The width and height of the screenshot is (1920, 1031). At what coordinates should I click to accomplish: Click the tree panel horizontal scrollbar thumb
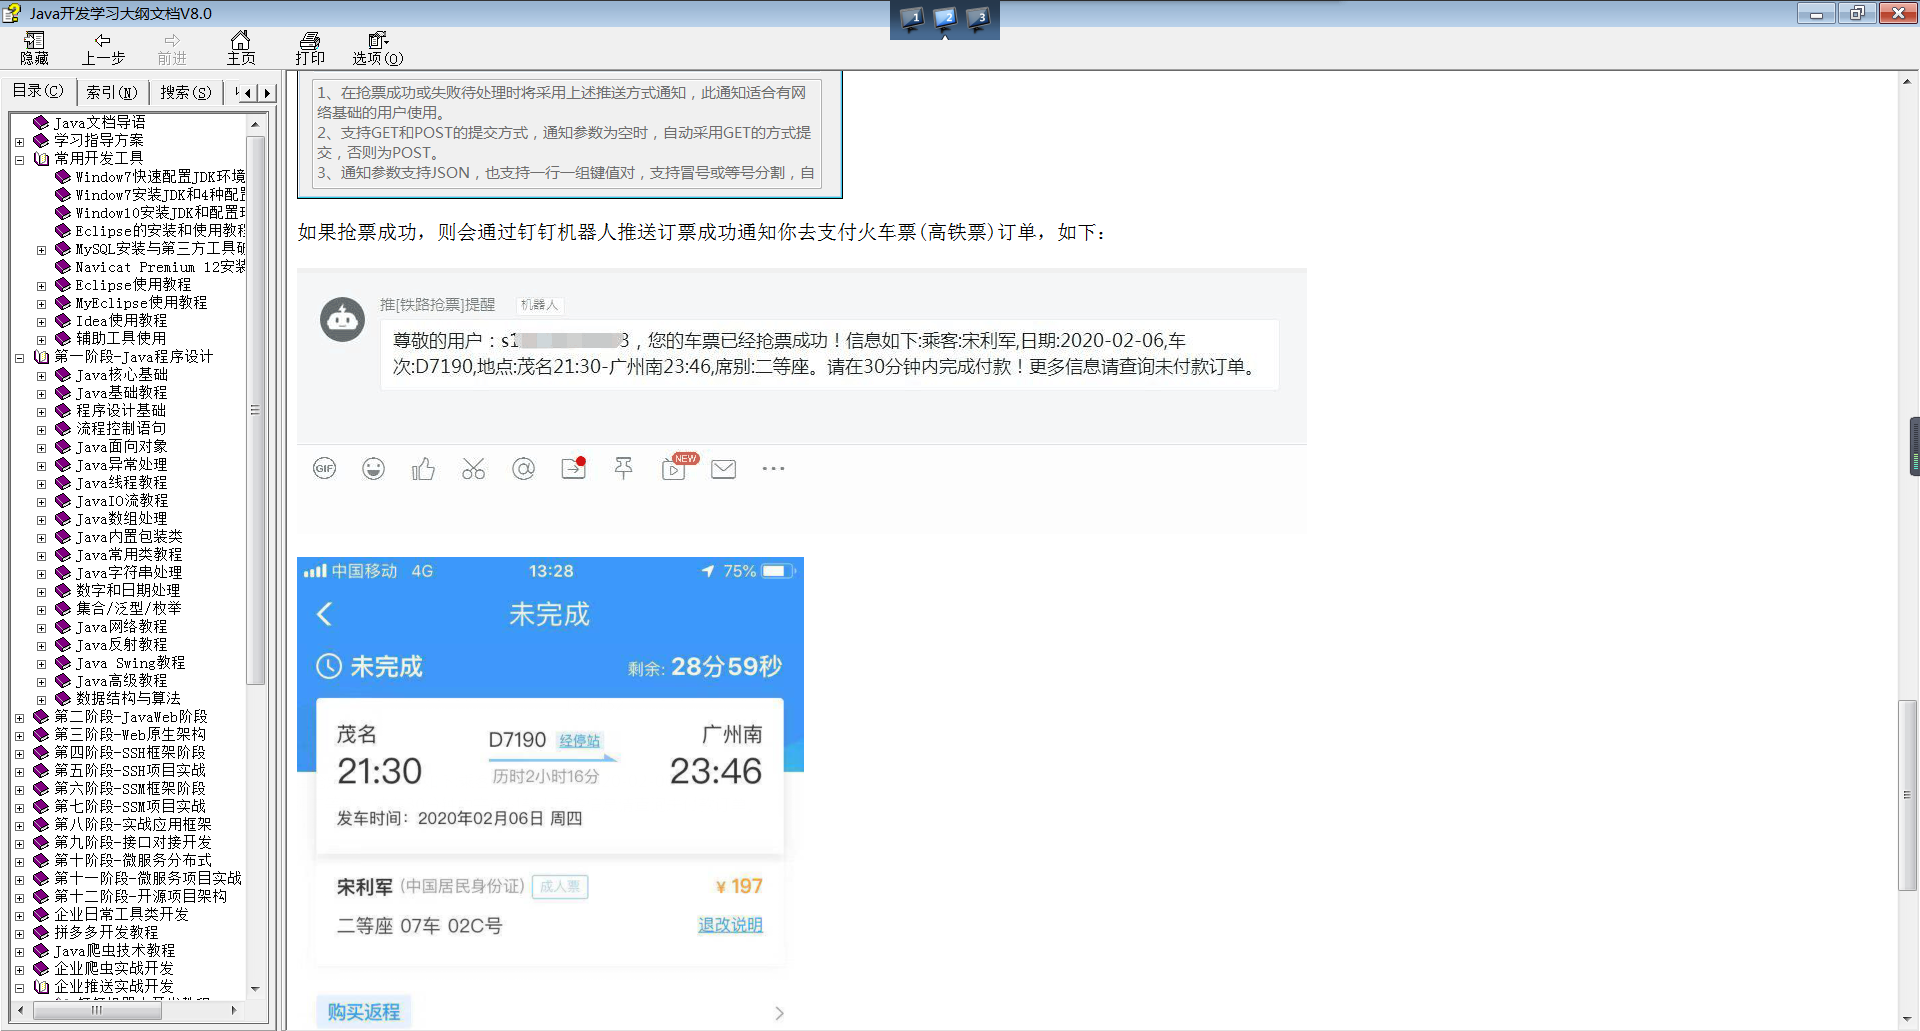click(97, 1010)
